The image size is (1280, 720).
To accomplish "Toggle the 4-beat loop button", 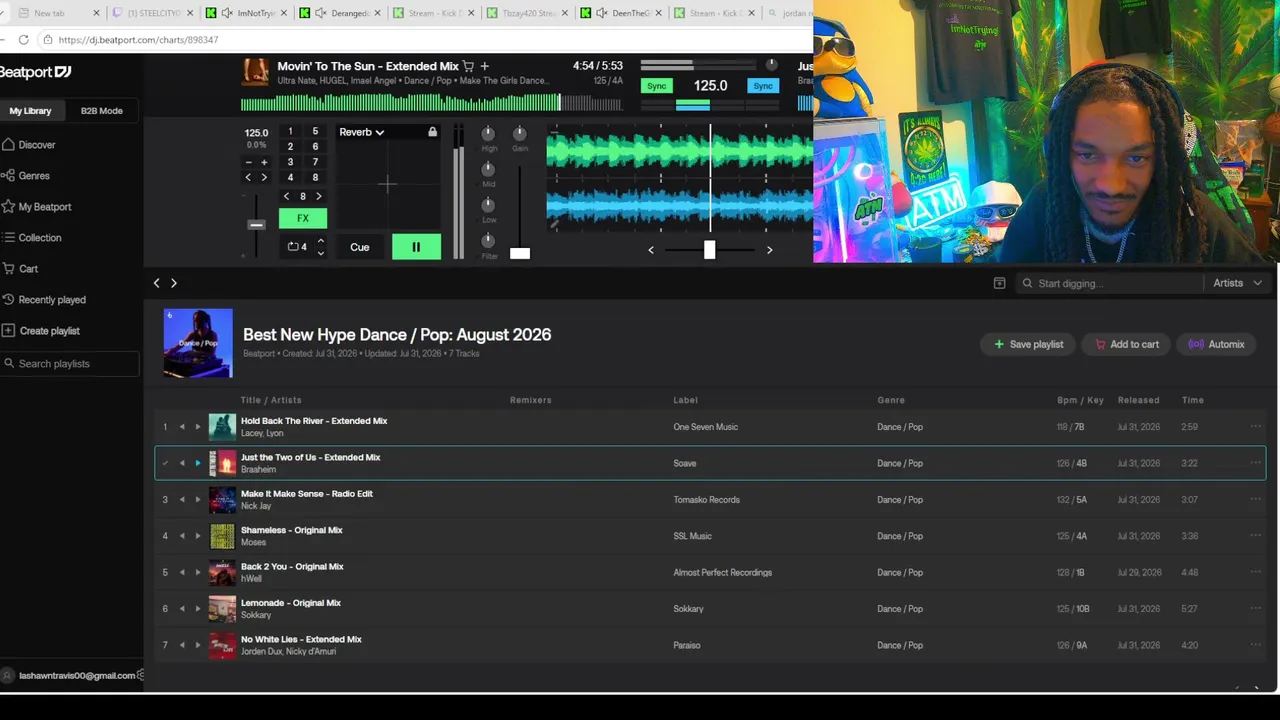I will (298, 247).
